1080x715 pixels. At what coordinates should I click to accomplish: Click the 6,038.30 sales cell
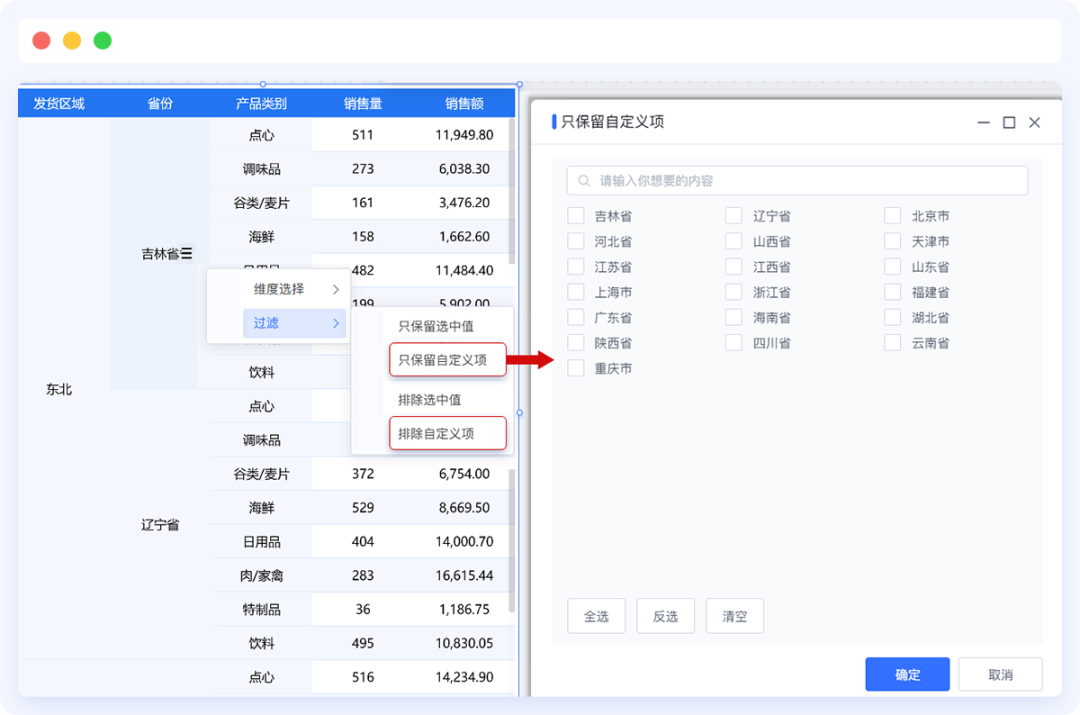[464, 169]
